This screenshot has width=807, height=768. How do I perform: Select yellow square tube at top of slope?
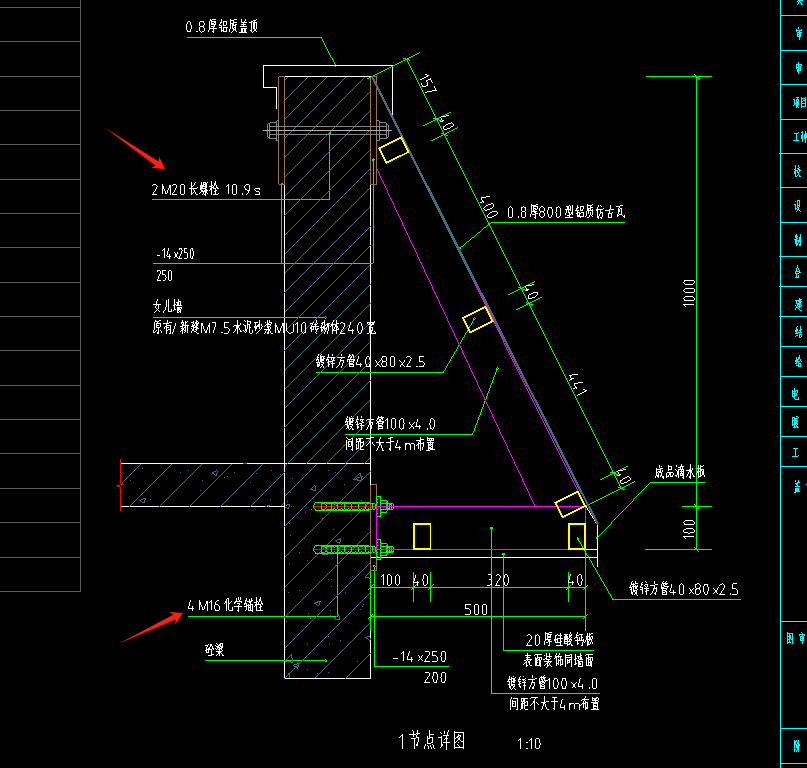(394, 150)
